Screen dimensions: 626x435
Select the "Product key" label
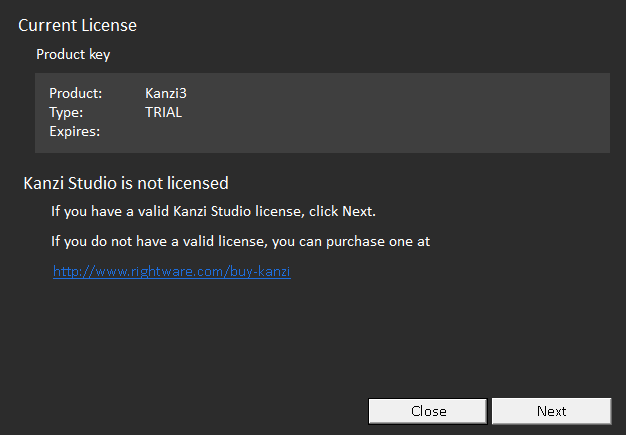[x=73, y=55]
